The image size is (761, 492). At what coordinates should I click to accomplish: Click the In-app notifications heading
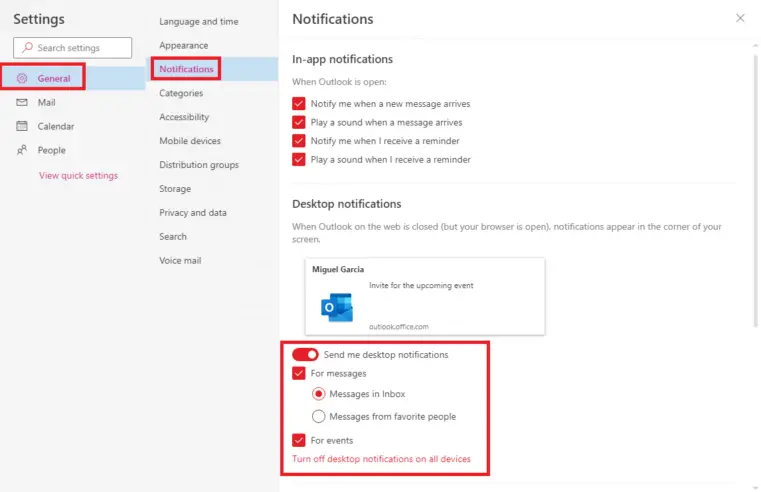click(x=342, y=59)
